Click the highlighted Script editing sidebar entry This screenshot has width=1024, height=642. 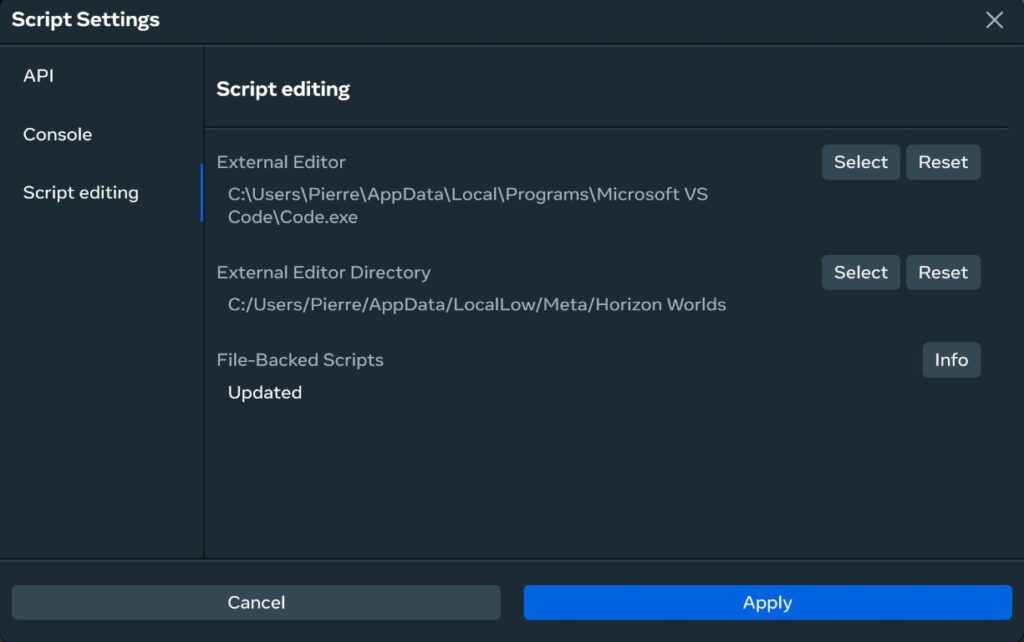pos(81,192)
